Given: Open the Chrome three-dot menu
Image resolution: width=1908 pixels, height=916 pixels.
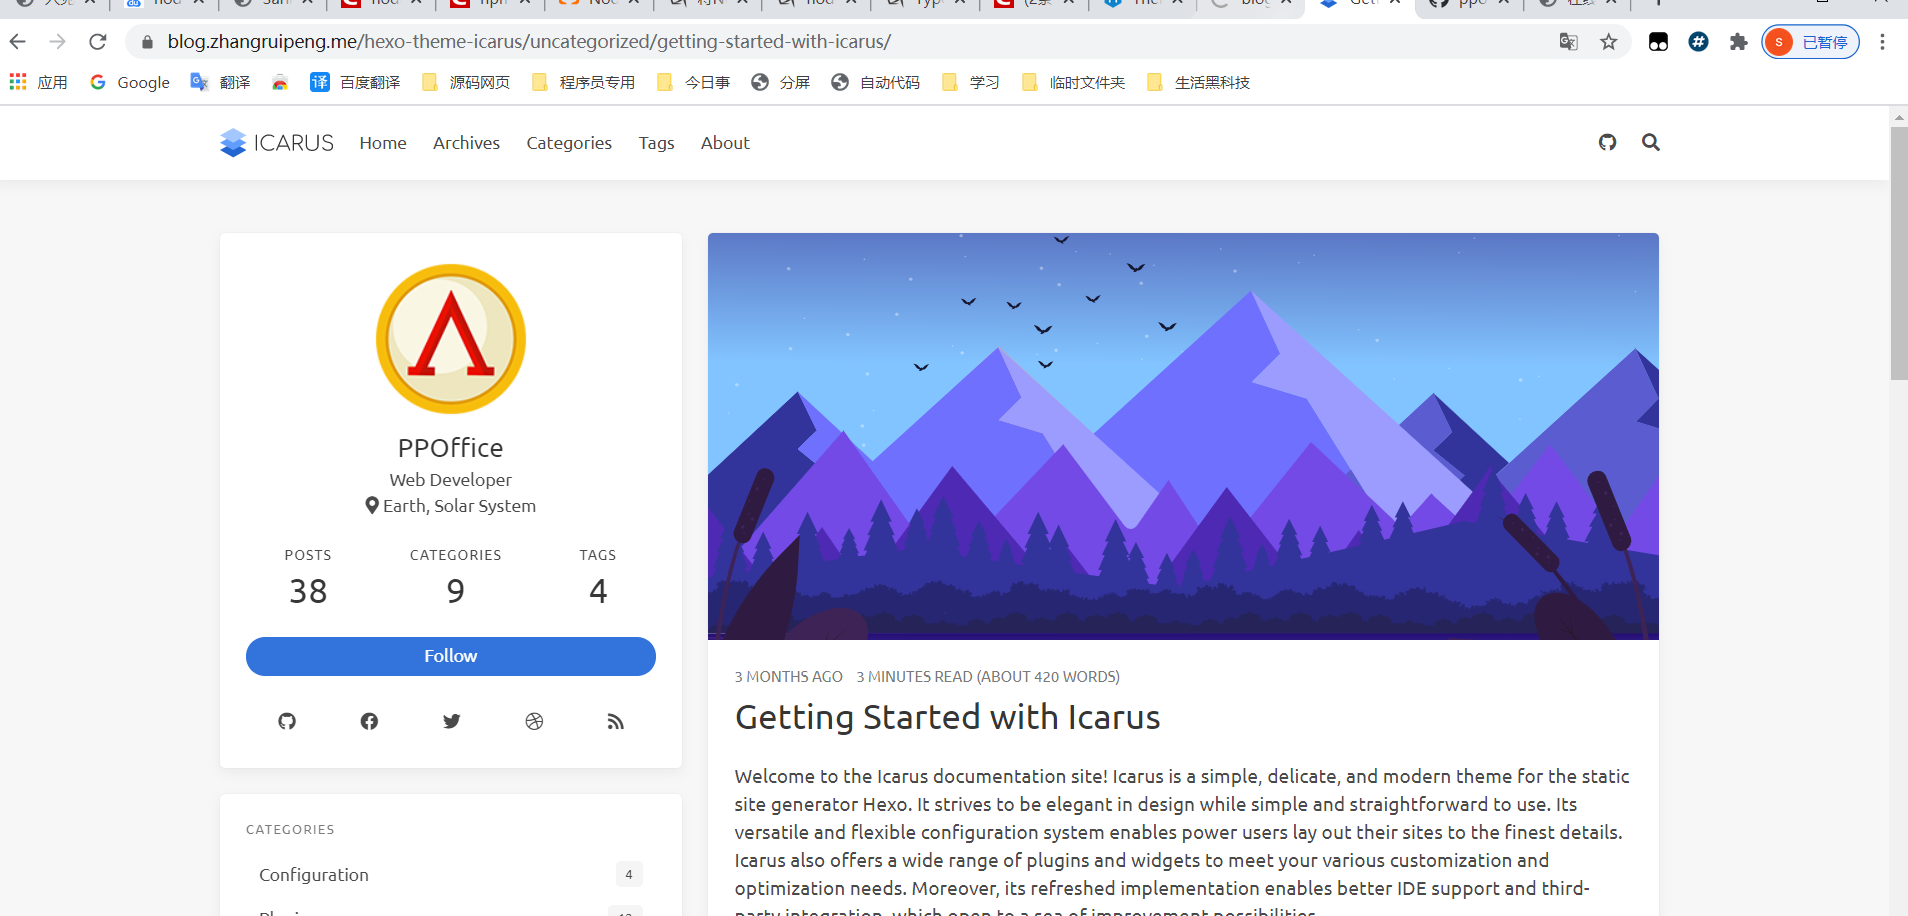Looking at the screenshot, I should point(1882,42).
